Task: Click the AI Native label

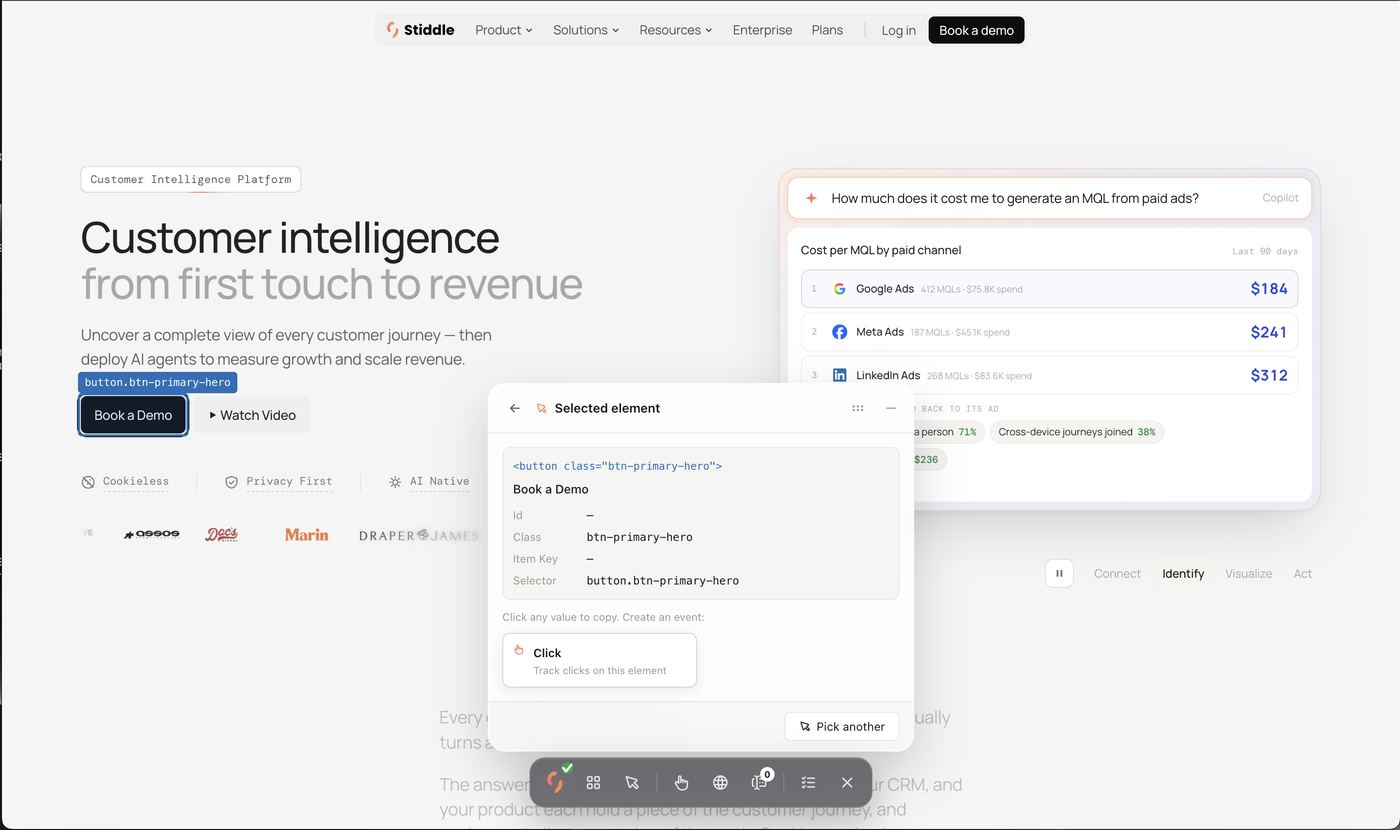Action: (x=439, y=481)
